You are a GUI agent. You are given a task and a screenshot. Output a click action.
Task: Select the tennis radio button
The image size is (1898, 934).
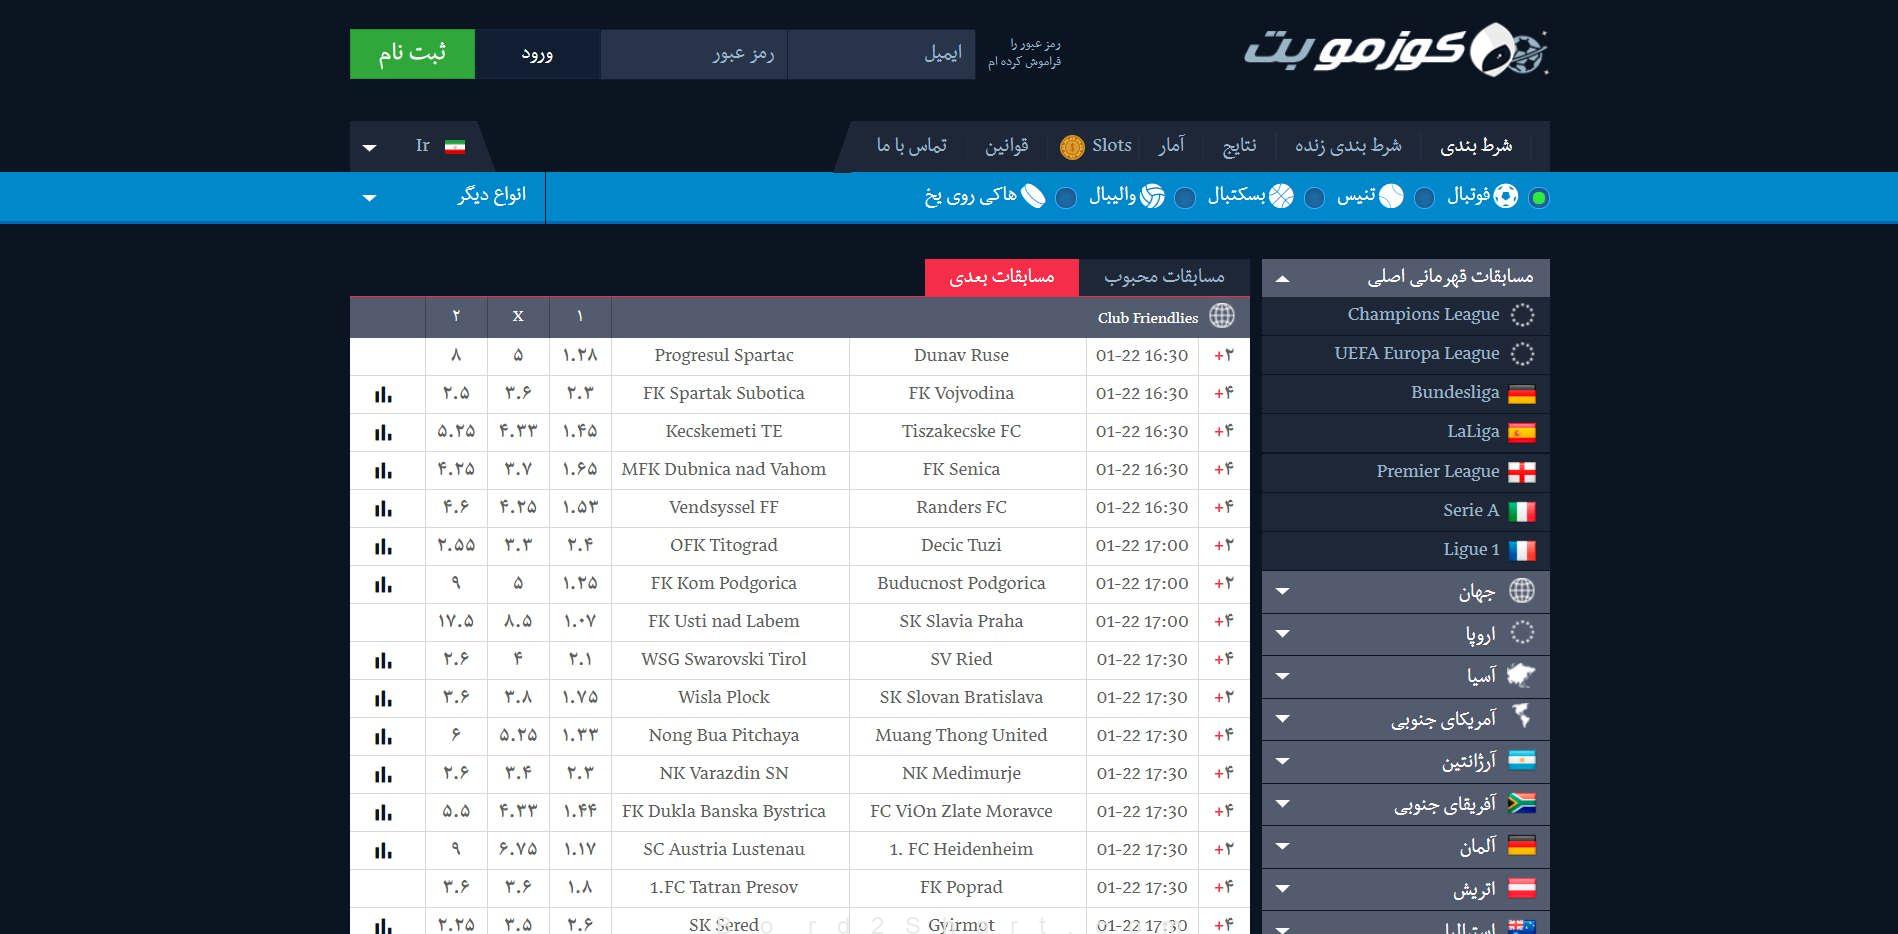coord(1425,198)
